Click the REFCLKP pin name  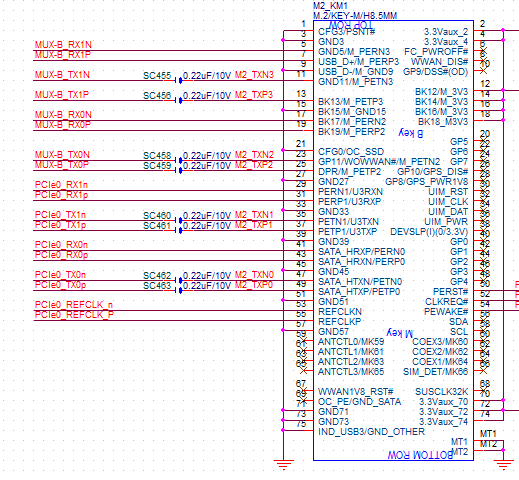click(340, 322)
